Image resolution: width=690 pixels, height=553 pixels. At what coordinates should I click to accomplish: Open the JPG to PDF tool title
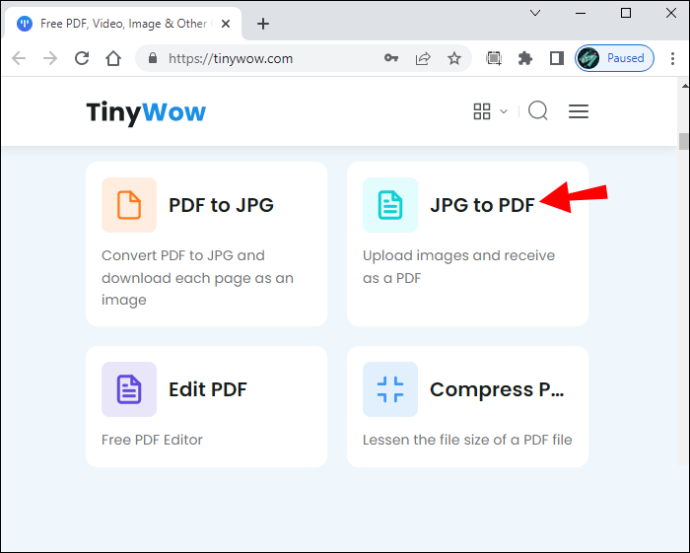(482, 205)
